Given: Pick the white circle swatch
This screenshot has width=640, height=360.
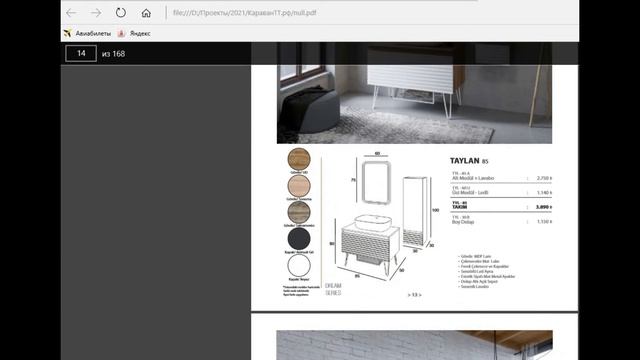Looking at the screenshot, I should coord(299,266).
